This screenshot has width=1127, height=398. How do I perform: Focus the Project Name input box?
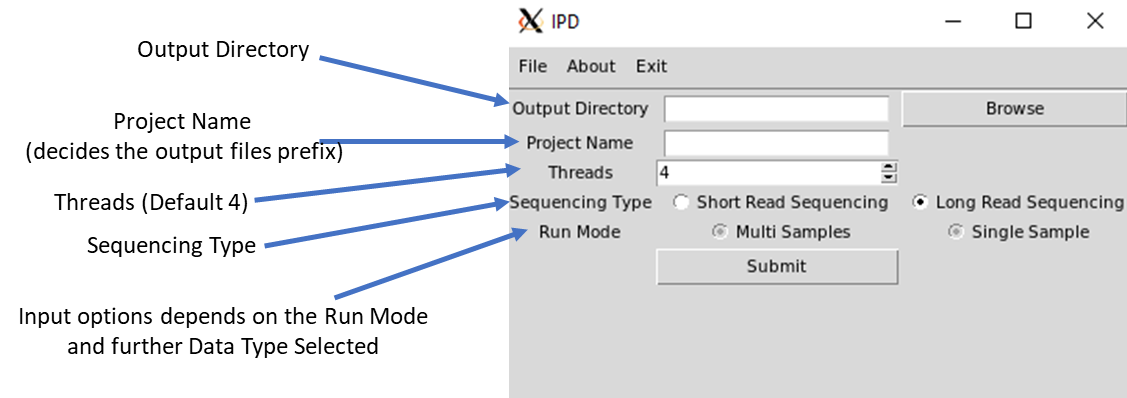coord(776,143)
